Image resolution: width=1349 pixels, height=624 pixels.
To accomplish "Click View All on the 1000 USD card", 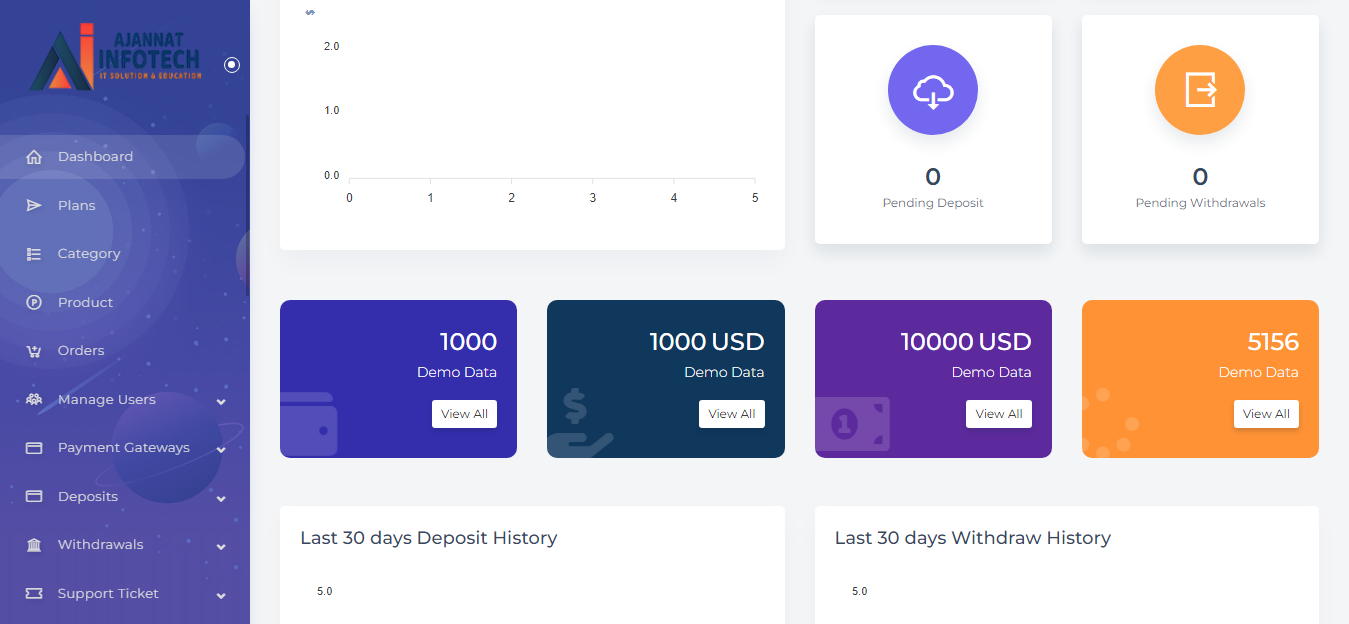I will (731, 414).
